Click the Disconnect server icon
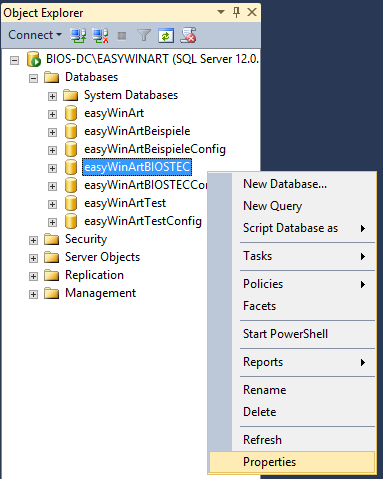Image resolution: width=383 pixels, height=479 pixels. point(100,35)
